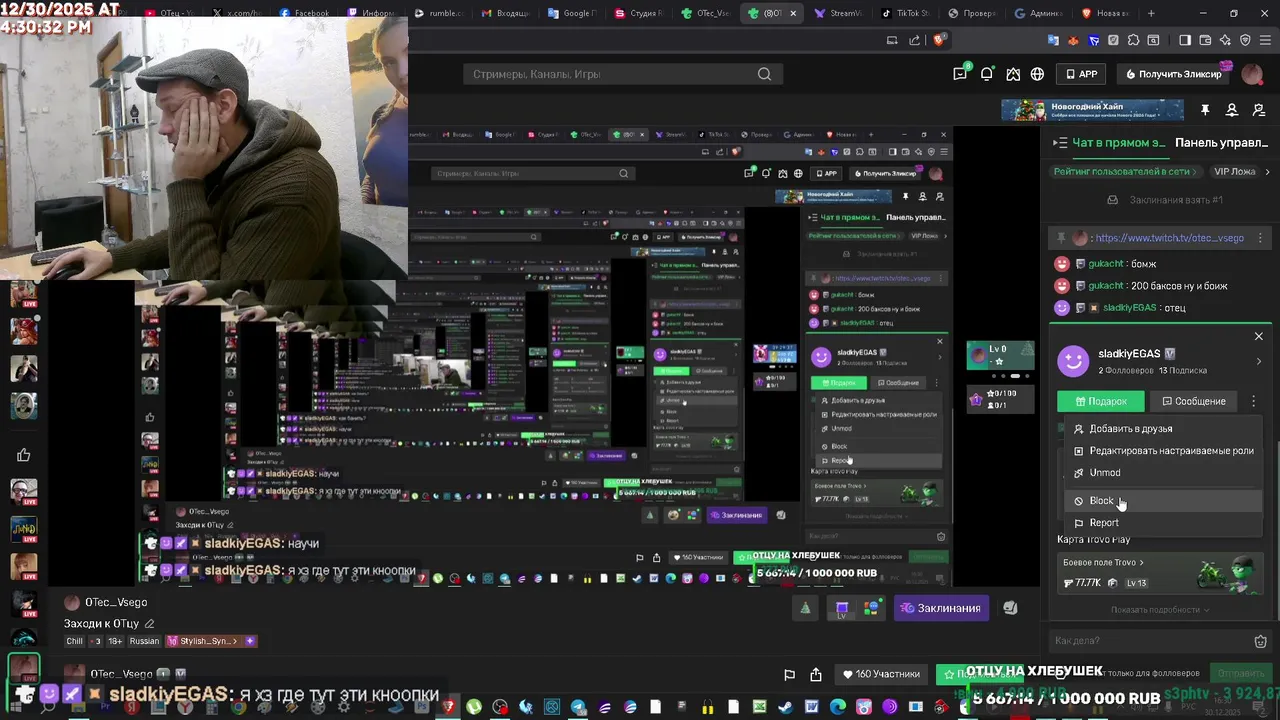The height and width of the screenshot is (720, 1280).
Task: Open options for the pinned message
Action: (x=1260, y=238)
